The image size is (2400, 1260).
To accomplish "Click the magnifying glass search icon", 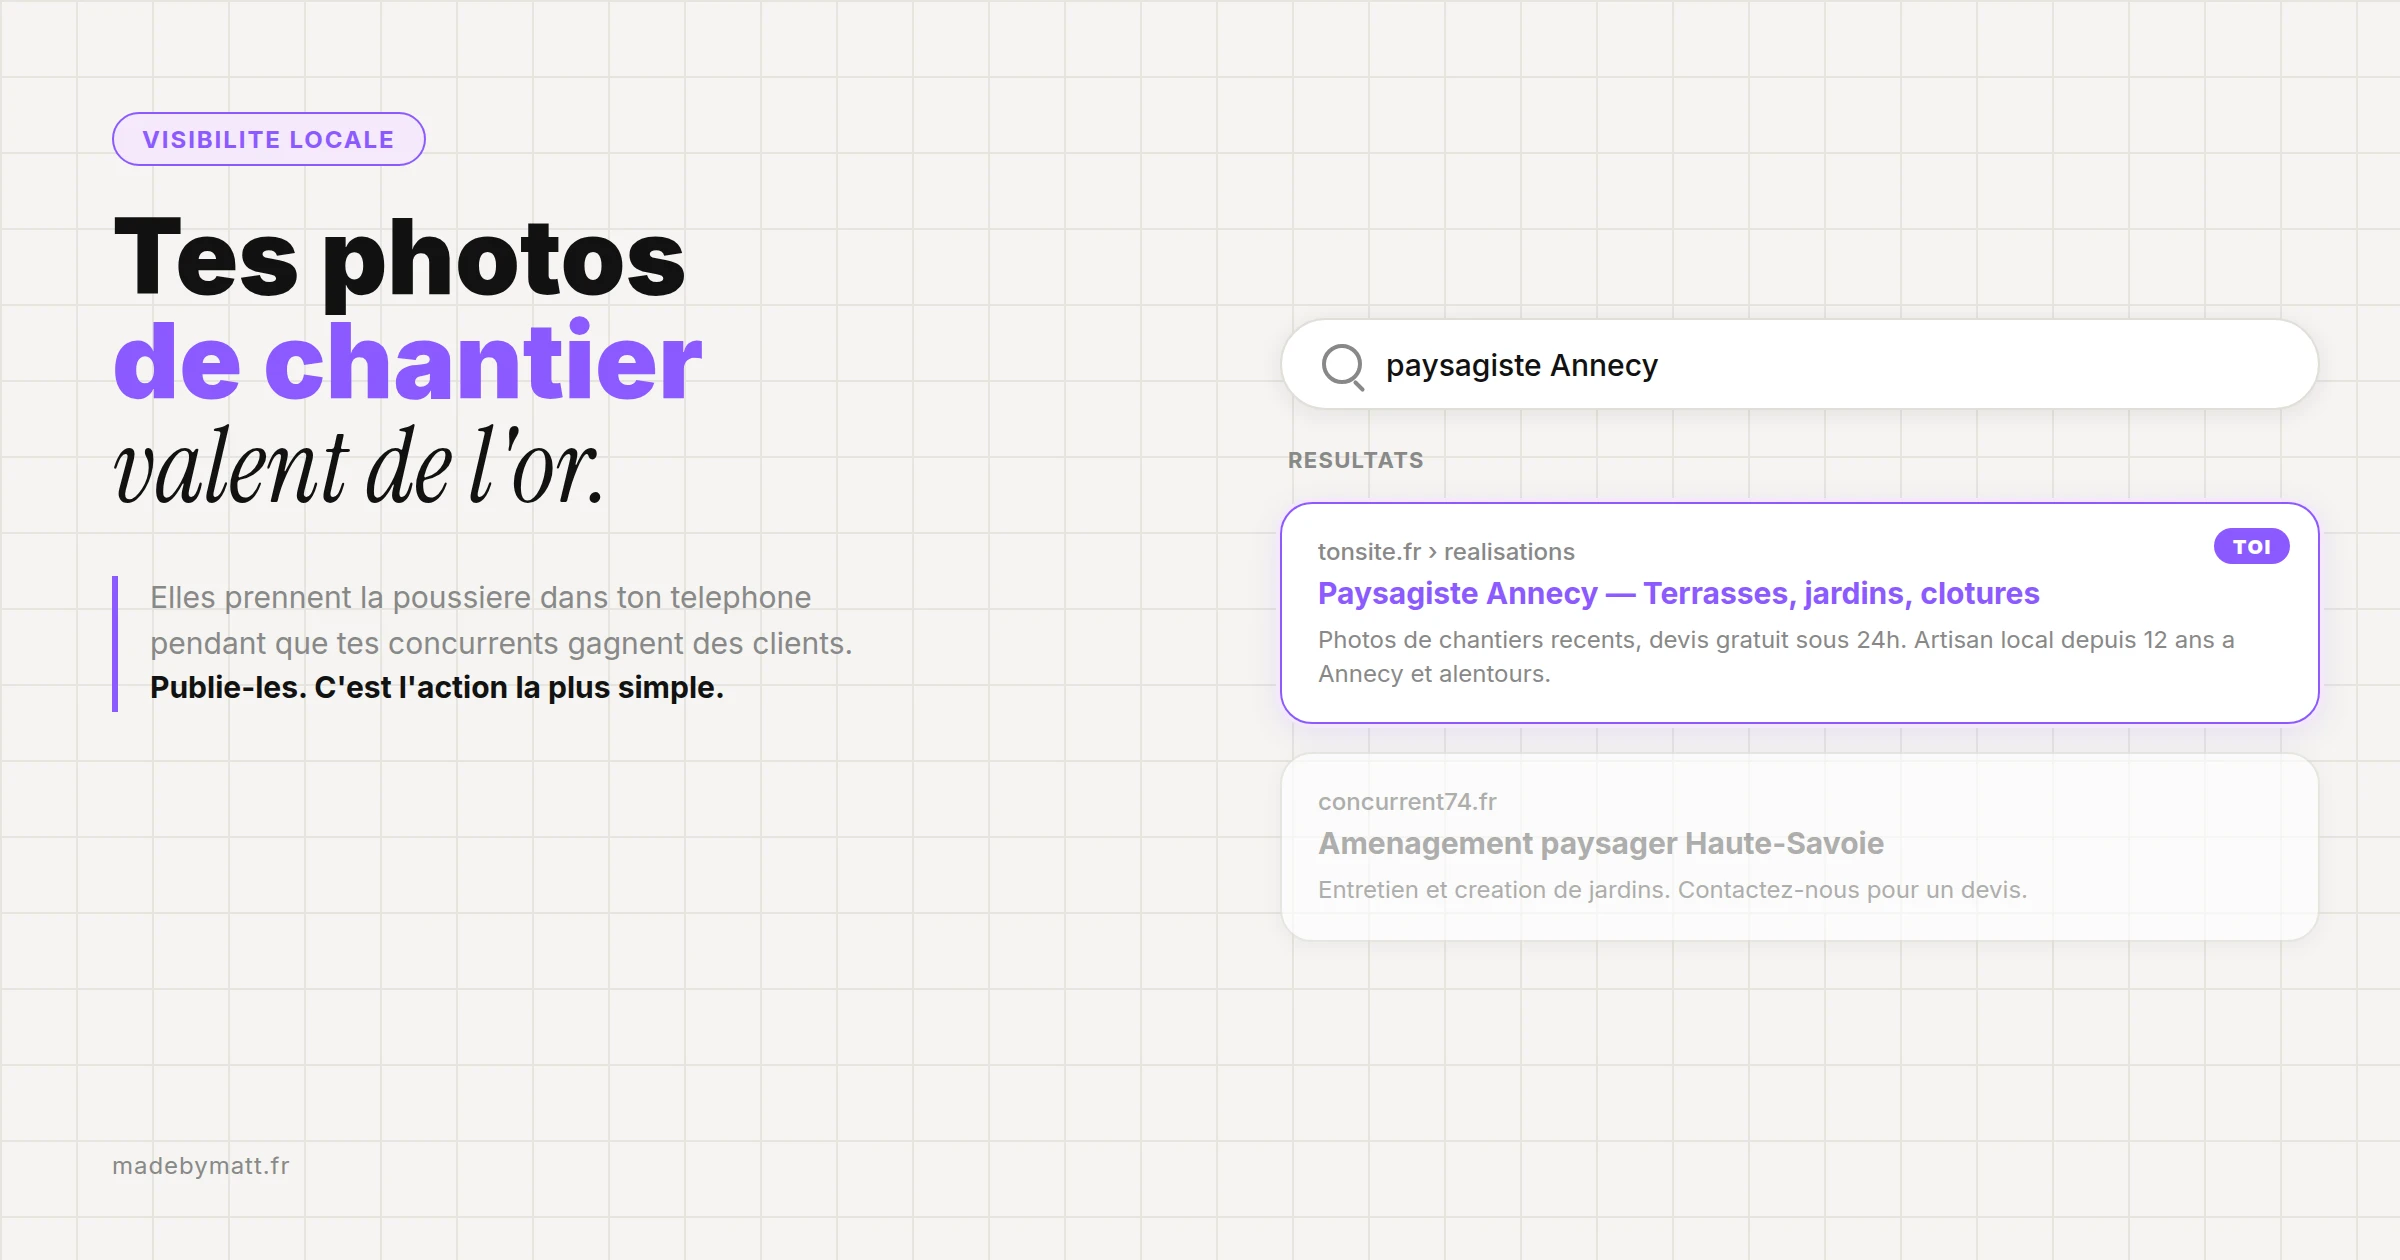I will point(1343,366).
